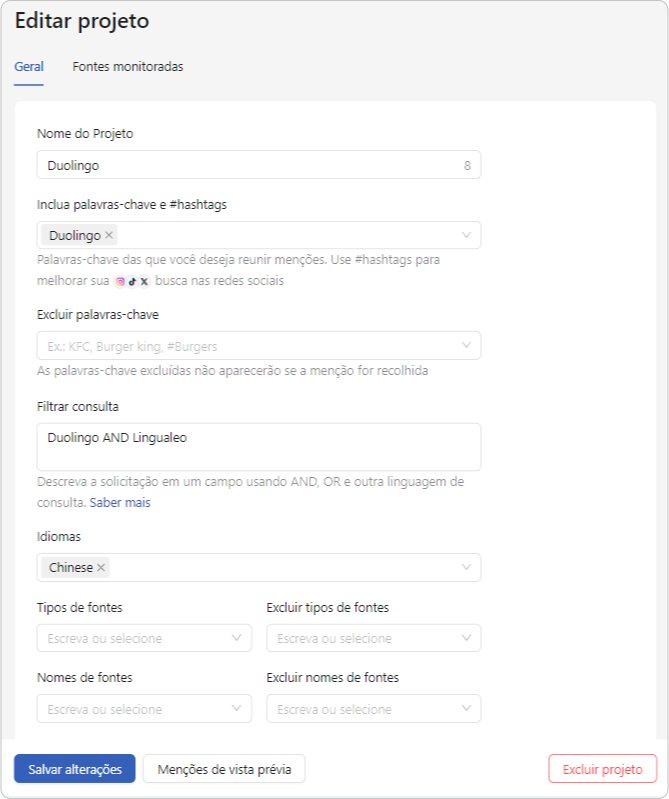Open the Idiomas dropdown chevron
This screenshot has height=799, width=669.
[x=466, y=567]
